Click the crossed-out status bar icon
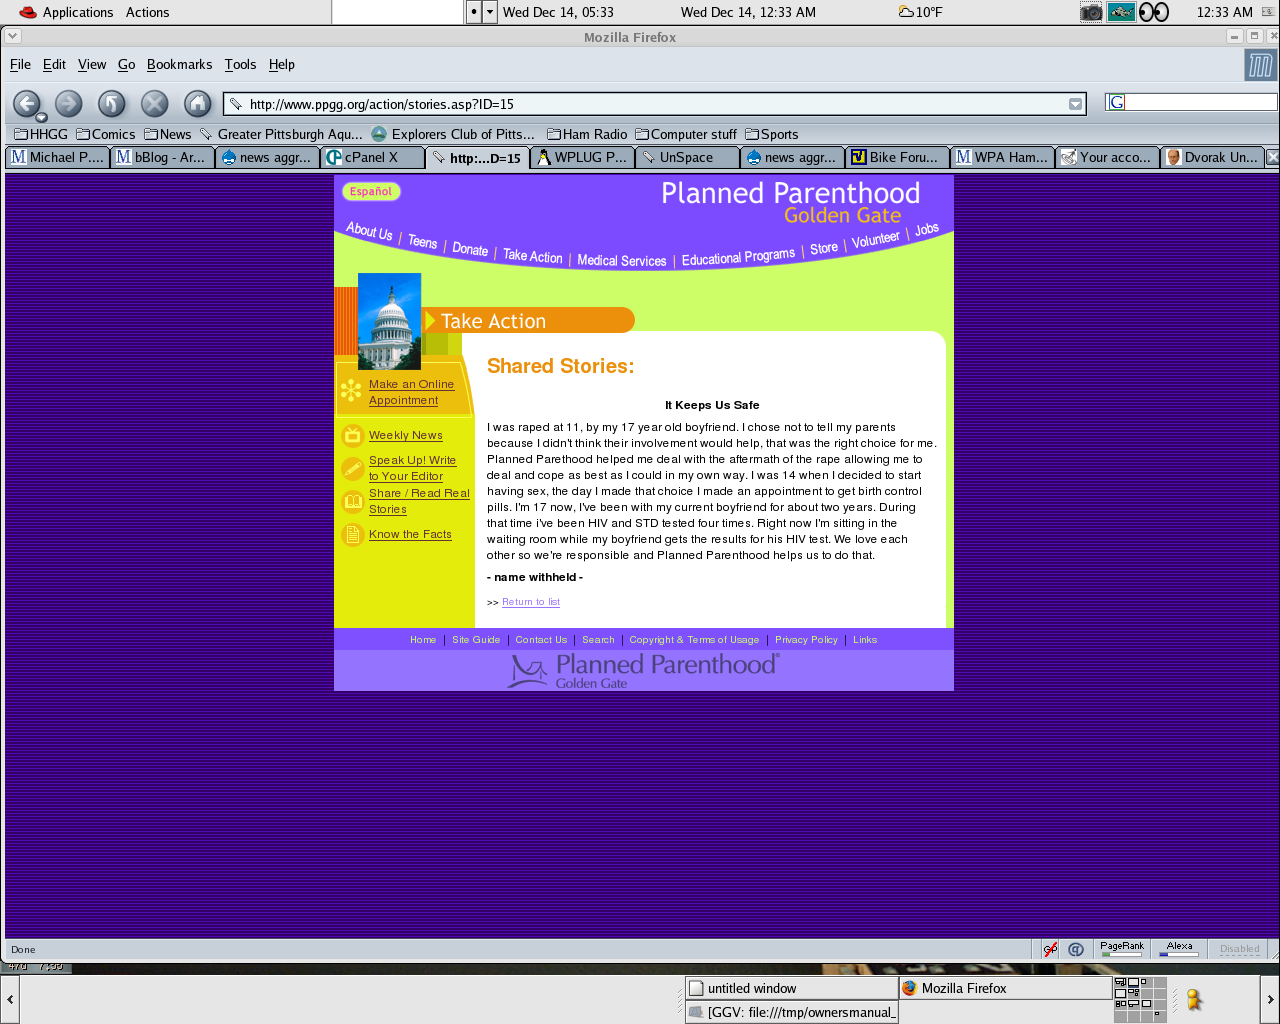 (1050, 949)
